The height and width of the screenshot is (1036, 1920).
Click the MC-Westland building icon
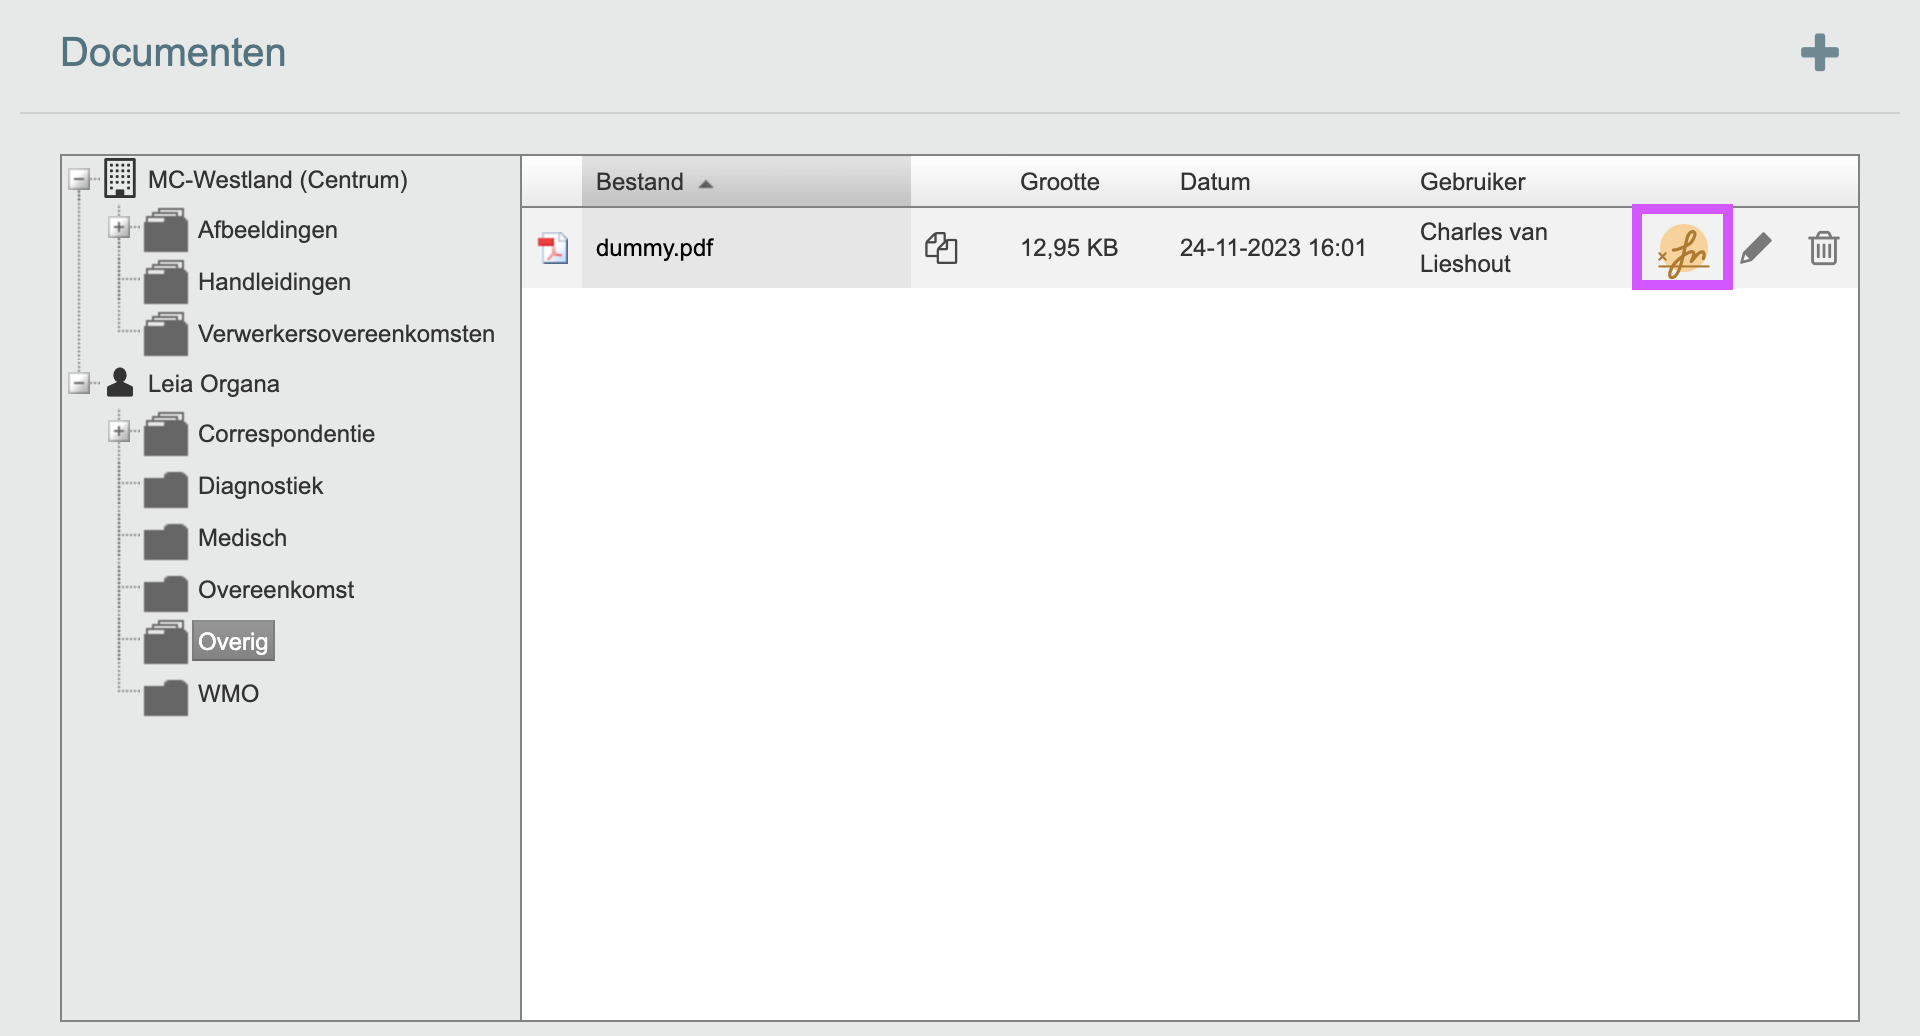pyautogui.click(x=120, y=179)
